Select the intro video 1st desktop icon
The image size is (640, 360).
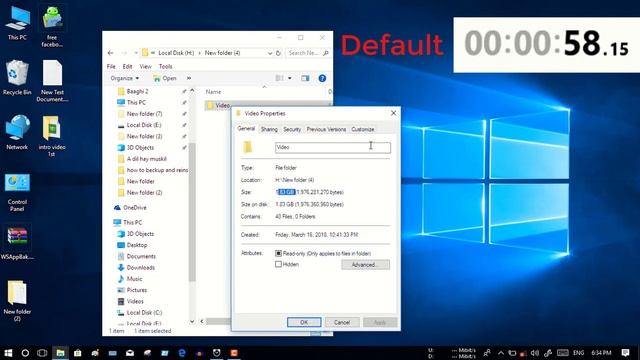tap(52, 136)
